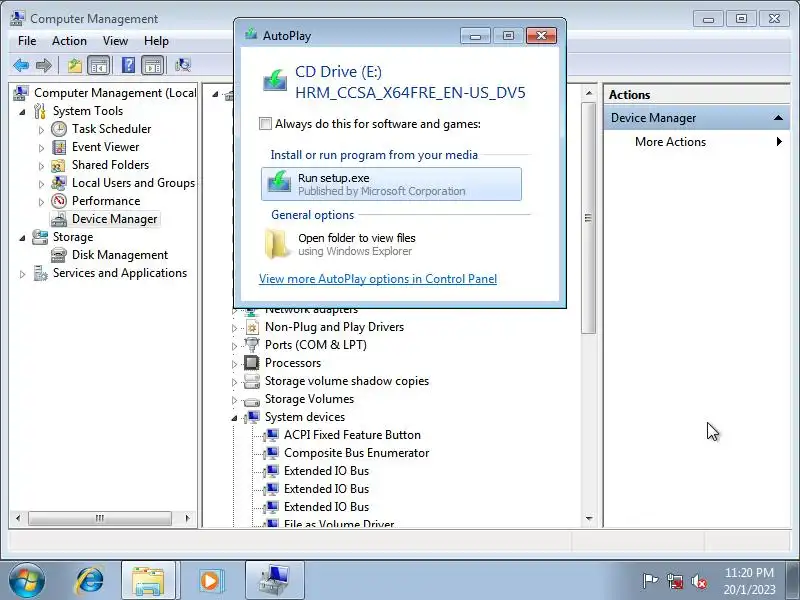Click the Event Viewer icon
This screenshot has height=600, width=800.
pyautogui.click(x=59, y=147)
